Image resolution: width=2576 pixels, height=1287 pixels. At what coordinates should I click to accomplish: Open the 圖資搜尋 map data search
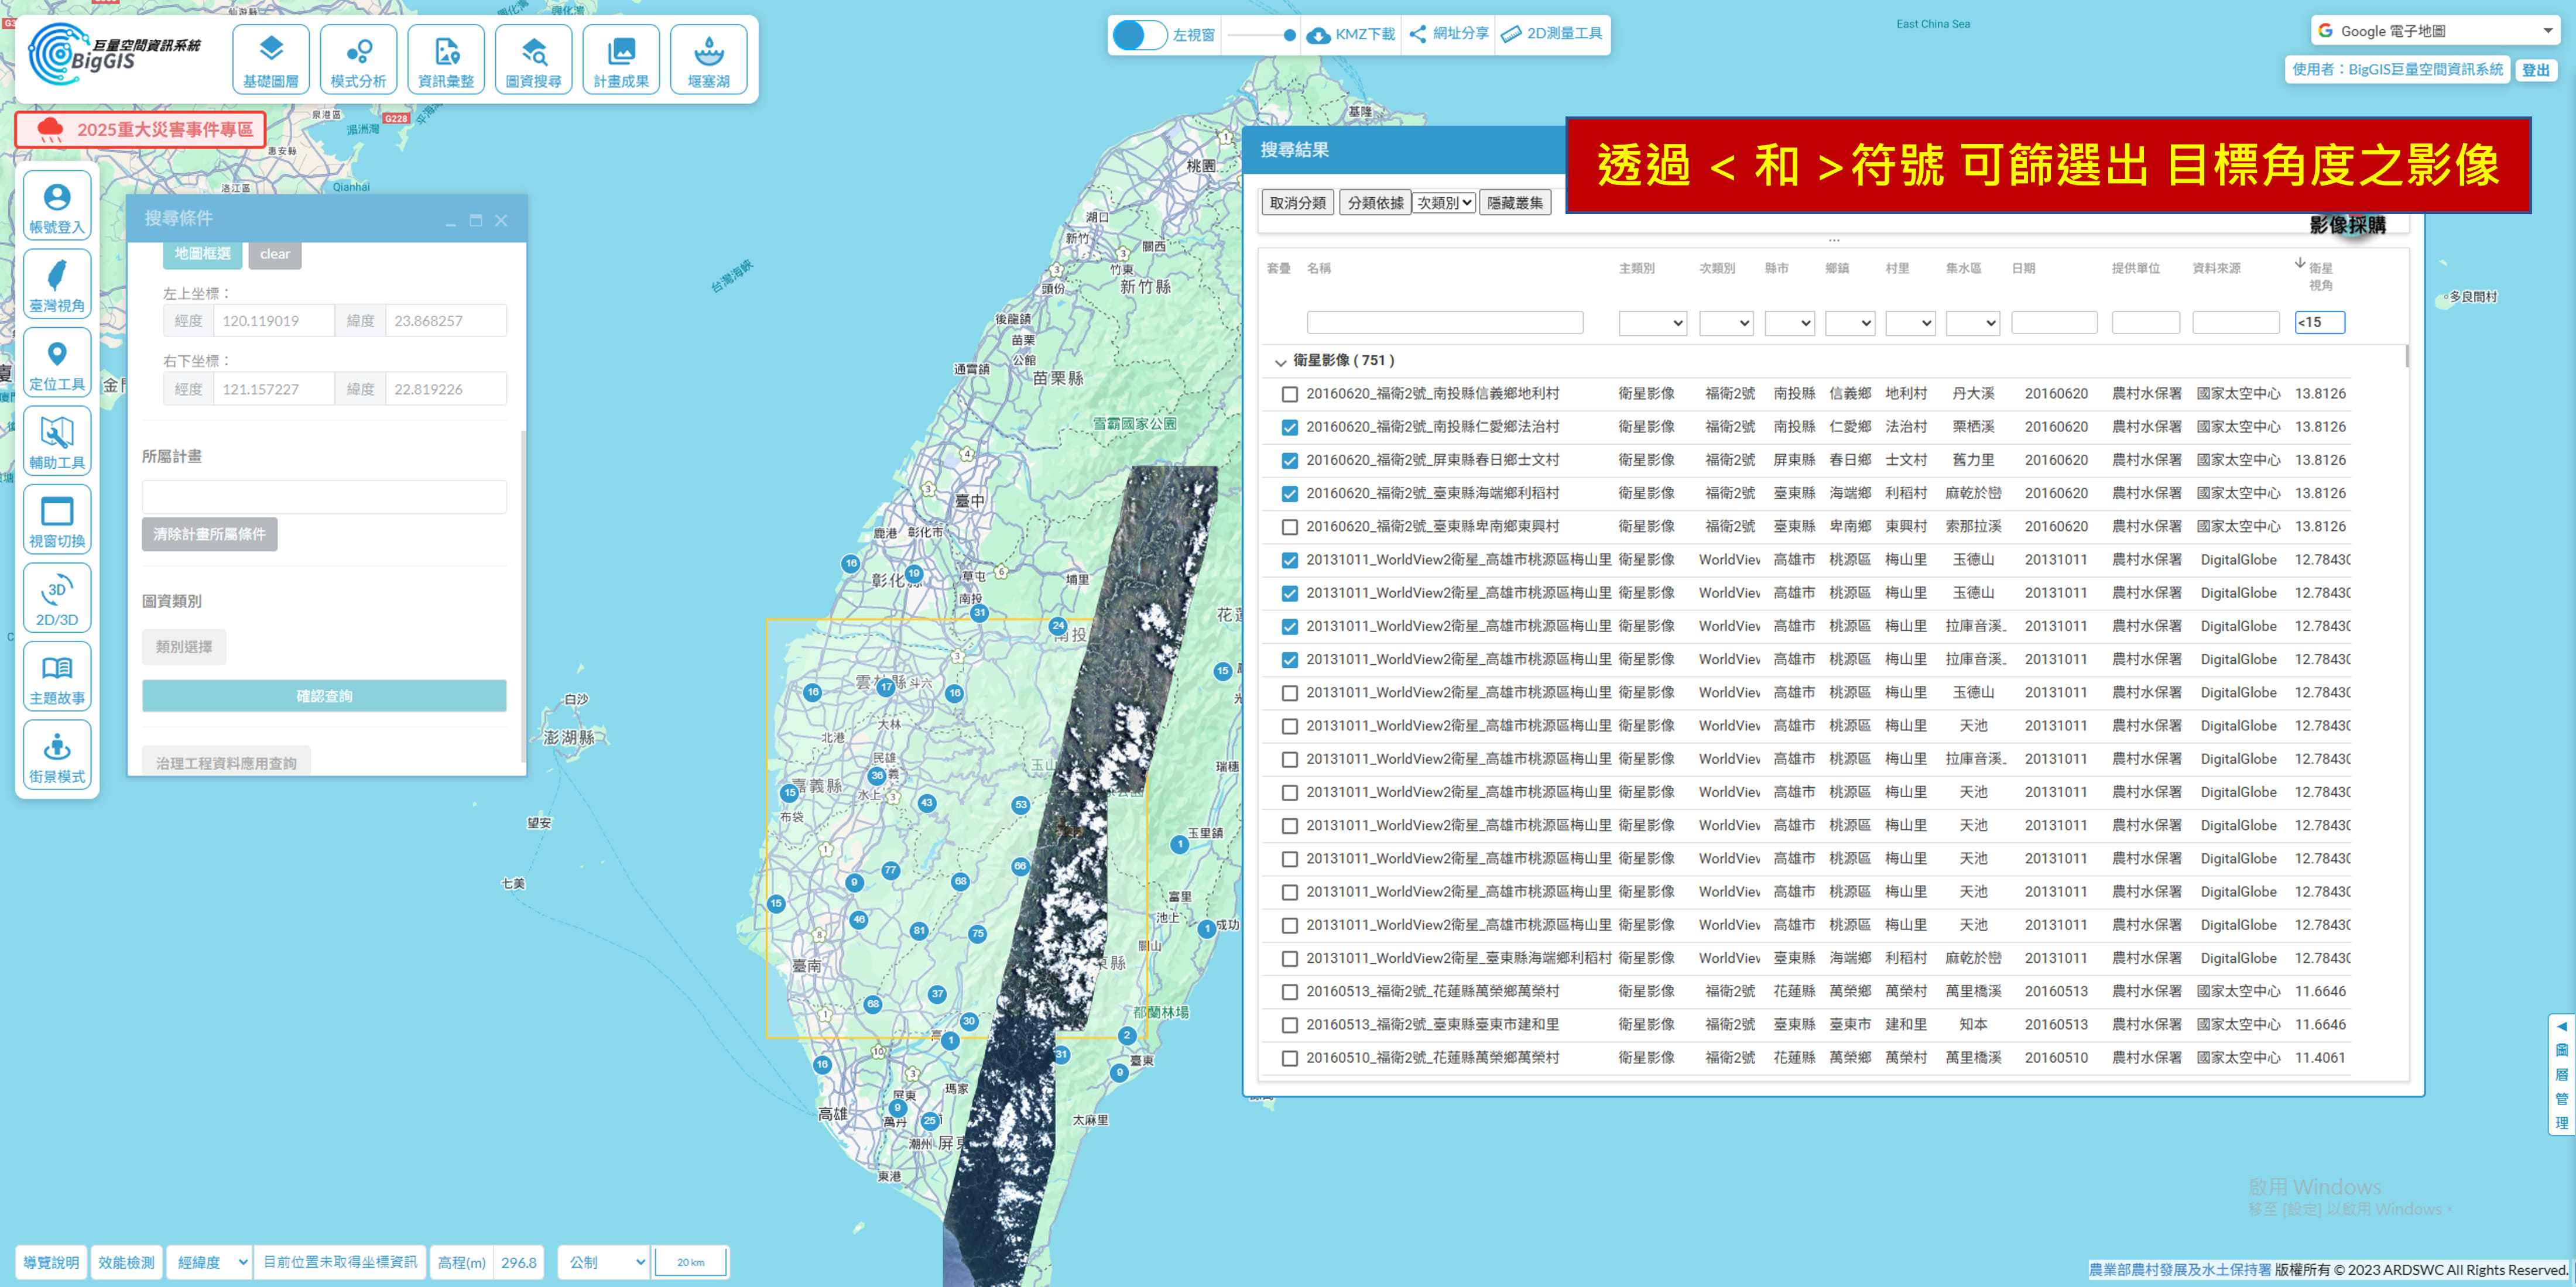(x=533, y=59)
